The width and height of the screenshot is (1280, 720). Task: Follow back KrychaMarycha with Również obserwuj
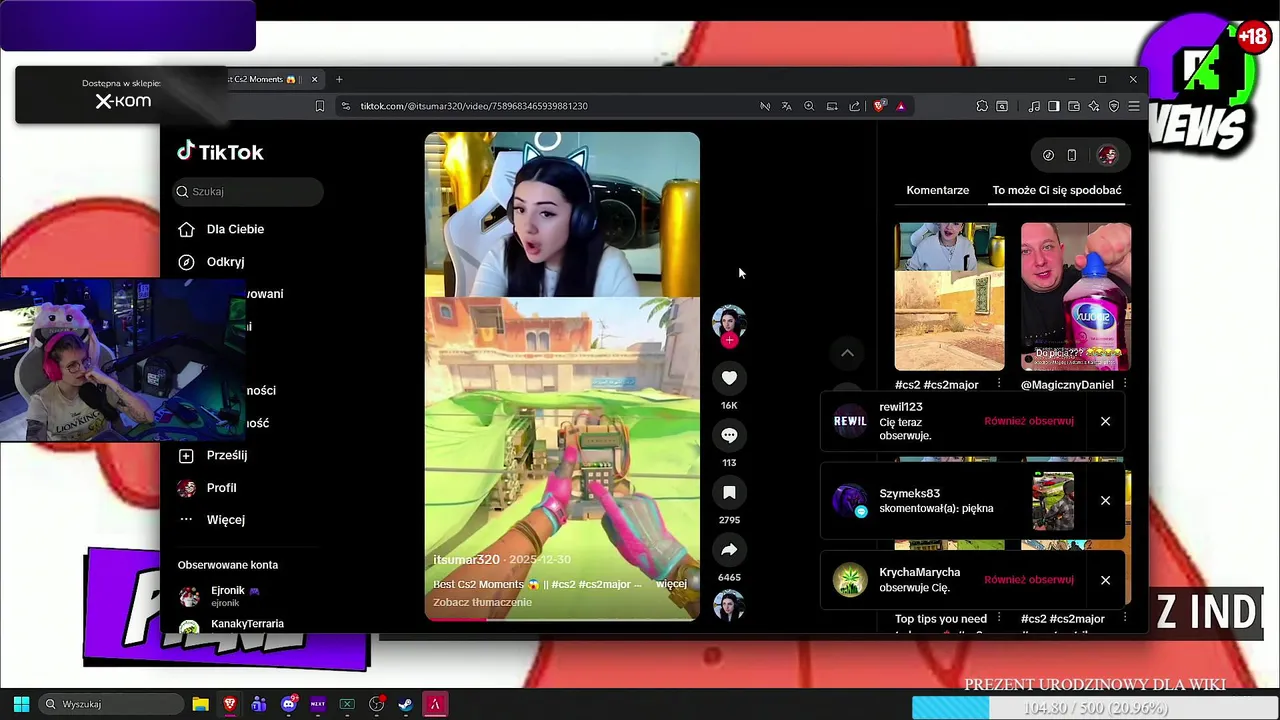1028,580
